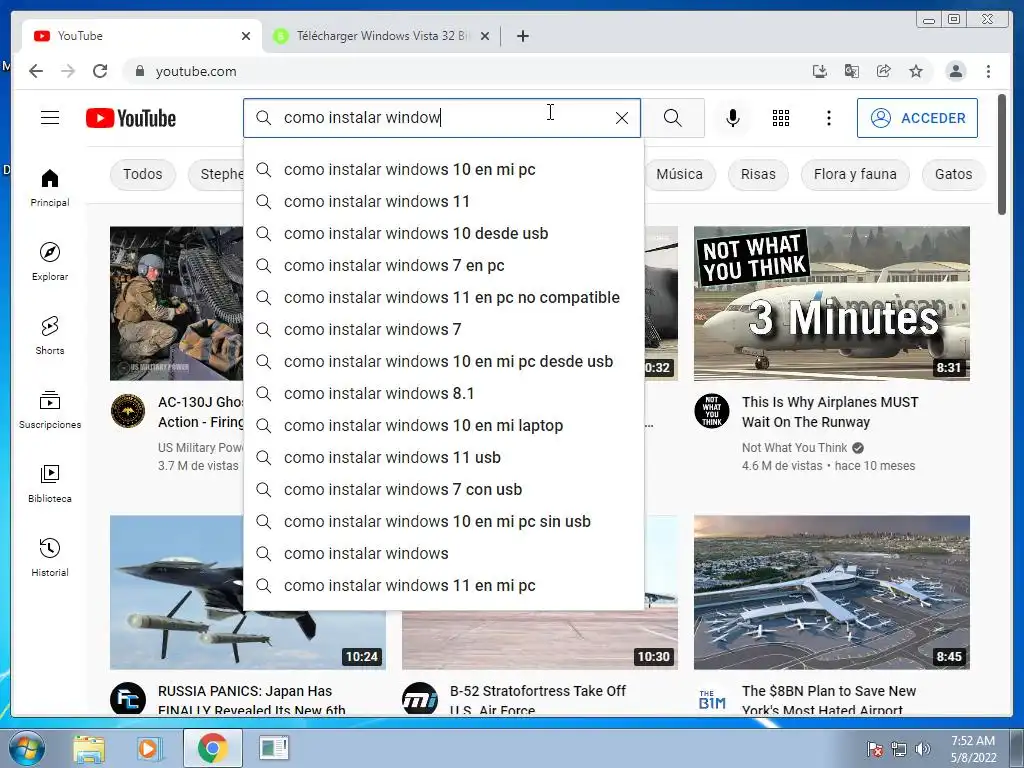
Task: Select the Música filter chip
Action: 679,174
